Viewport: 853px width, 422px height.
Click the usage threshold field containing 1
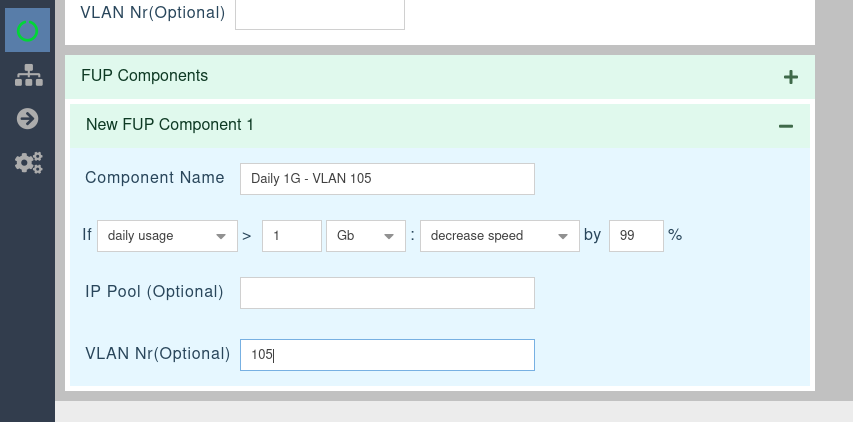[x=291, y=236]
